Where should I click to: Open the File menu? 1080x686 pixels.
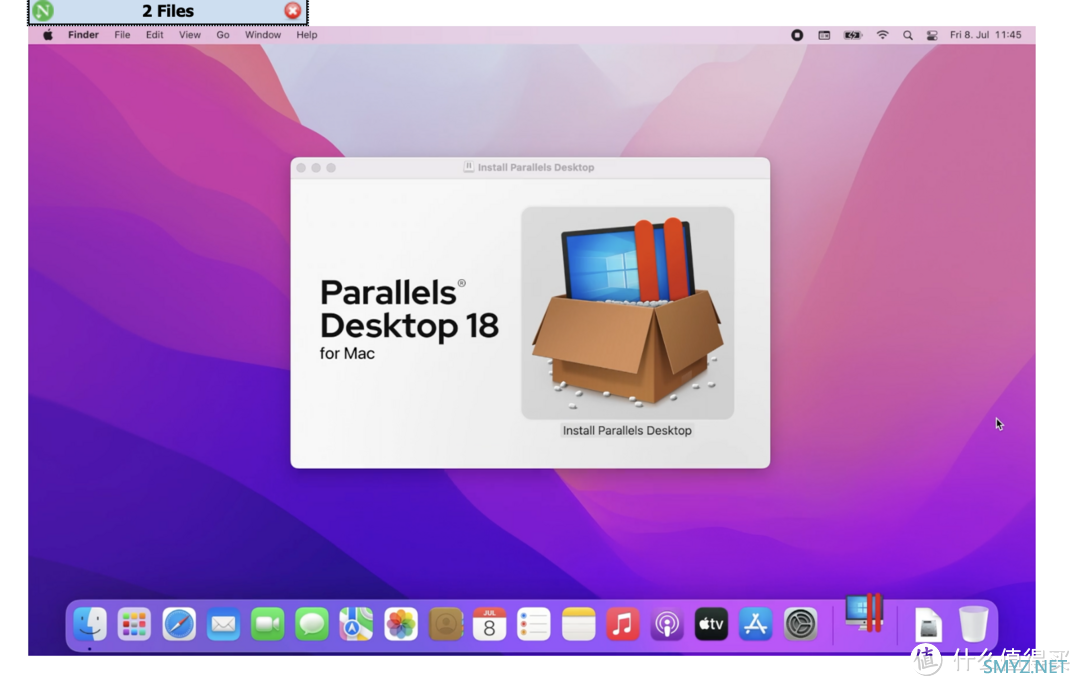click(122, 35)
